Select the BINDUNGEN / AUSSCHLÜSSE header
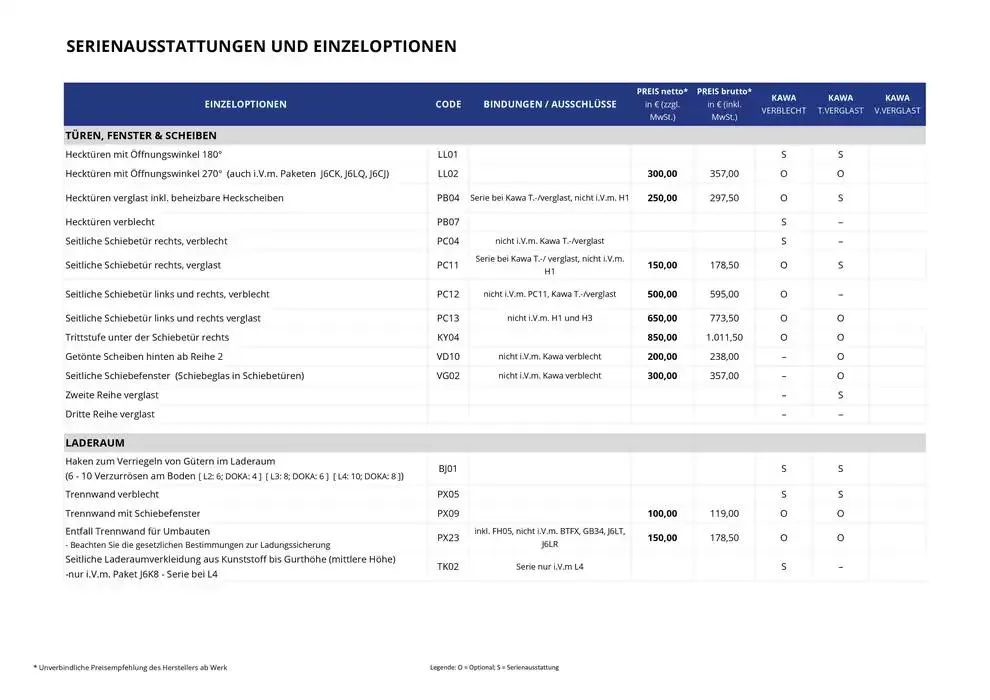Viewport: 990px width, 700px height. pos(550,104)
